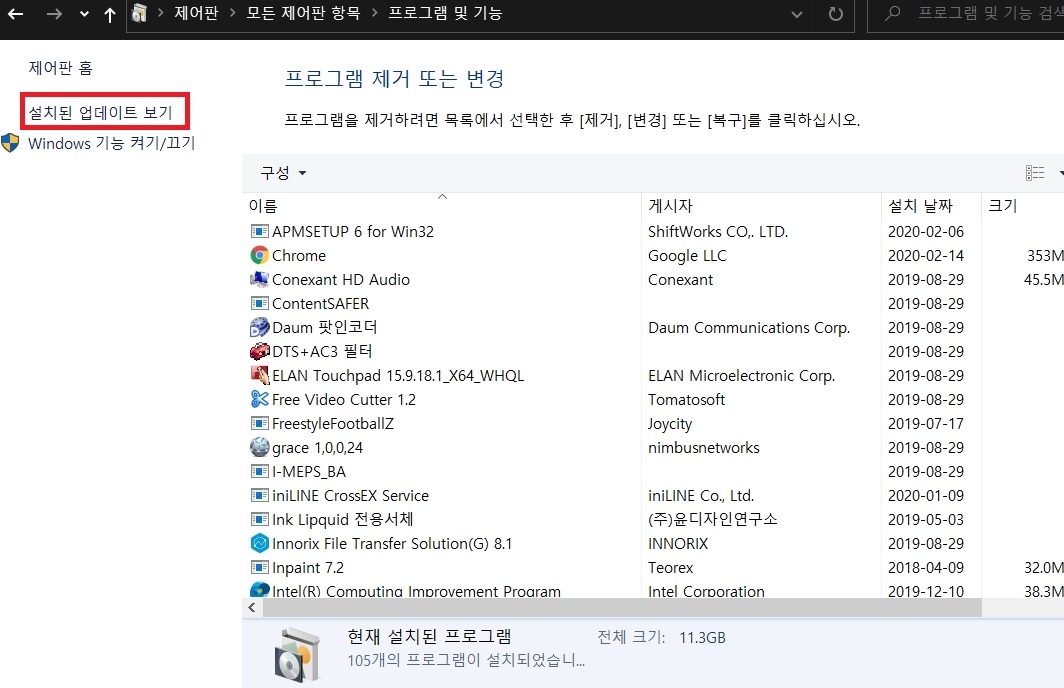The height and width of the screenshot is (688, 1064).
Task: Select the Conexant HD Audio icon
Action: (259, 280)
